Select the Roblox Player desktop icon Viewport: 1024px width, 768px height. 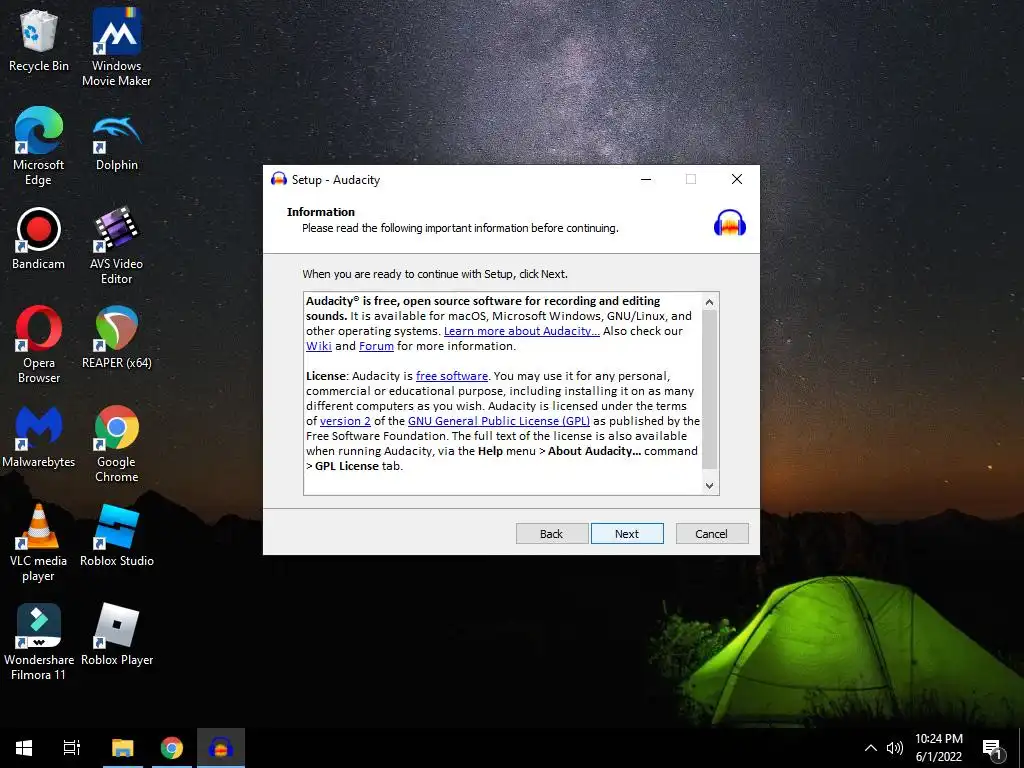click(x=117, y=635)
